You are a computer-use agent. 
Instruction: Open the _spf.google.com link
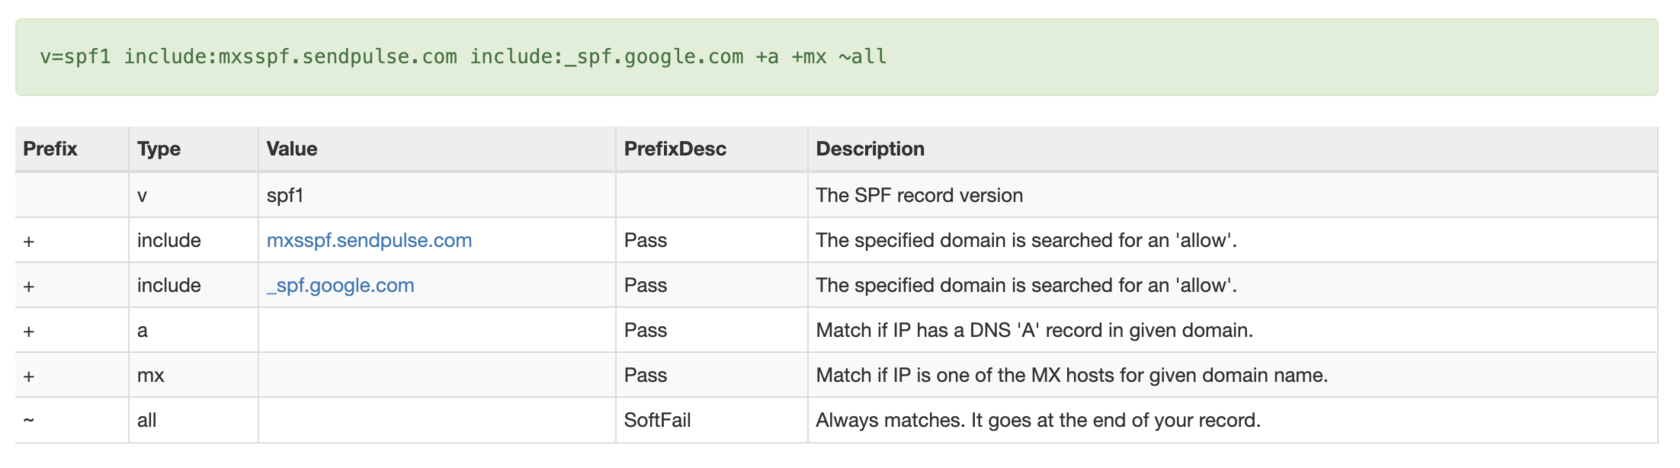(340, 286)
